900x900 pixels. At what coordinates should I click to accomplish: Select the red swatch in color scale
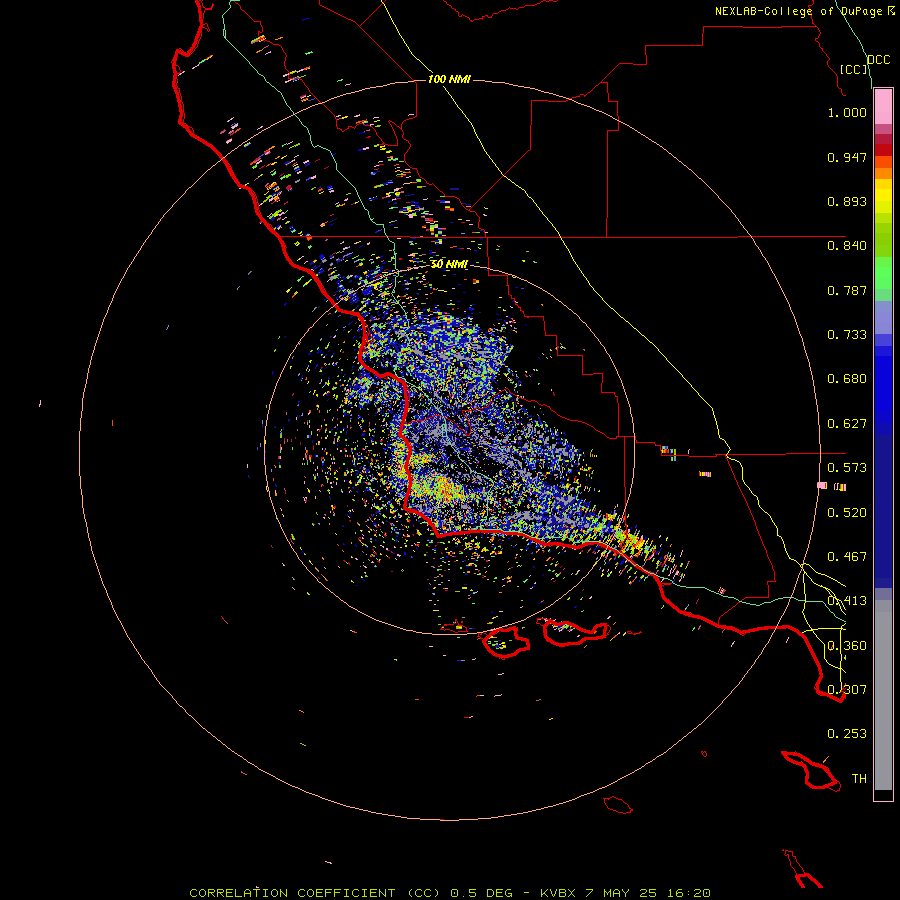(883, 150)
